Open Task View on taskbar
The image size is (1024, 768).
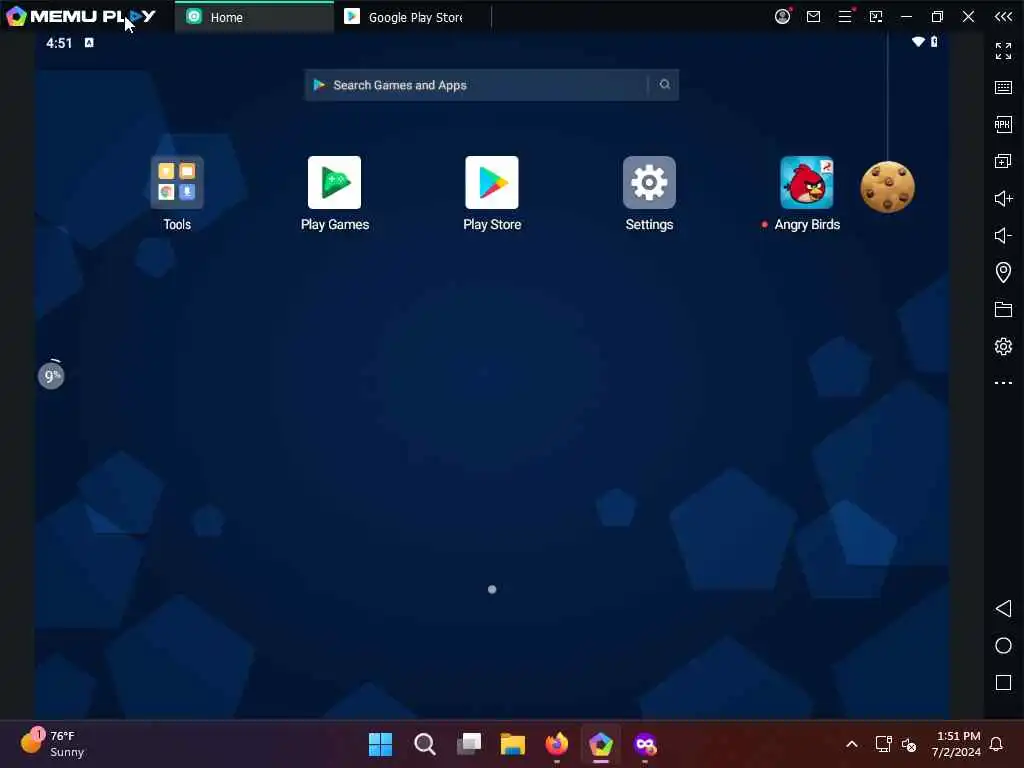pos(468,744)
